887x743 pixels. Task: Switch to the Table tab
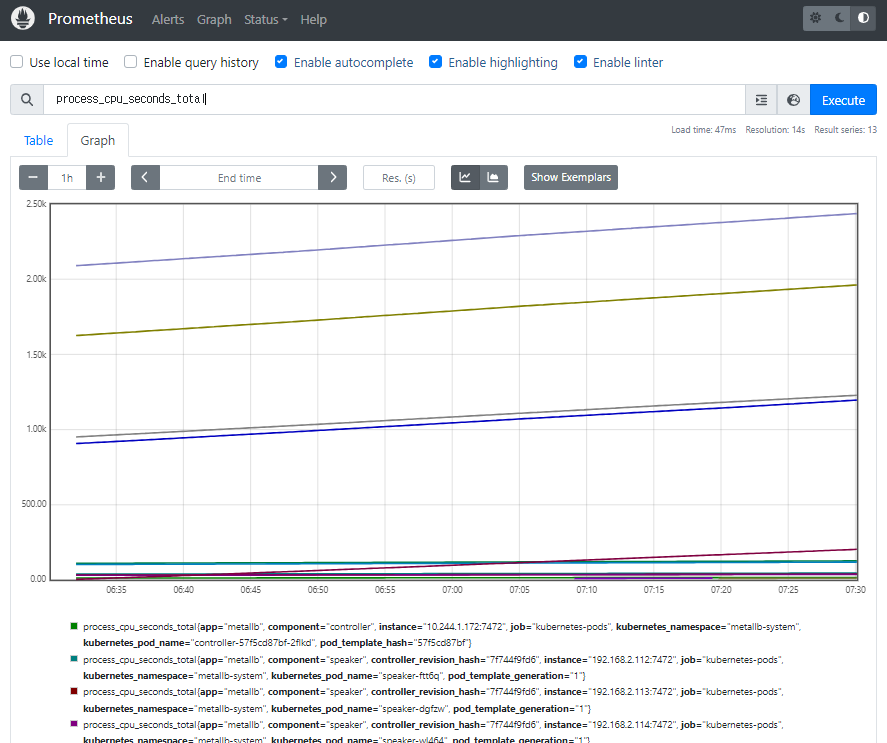pyautogui.click(x=38, y=140)
